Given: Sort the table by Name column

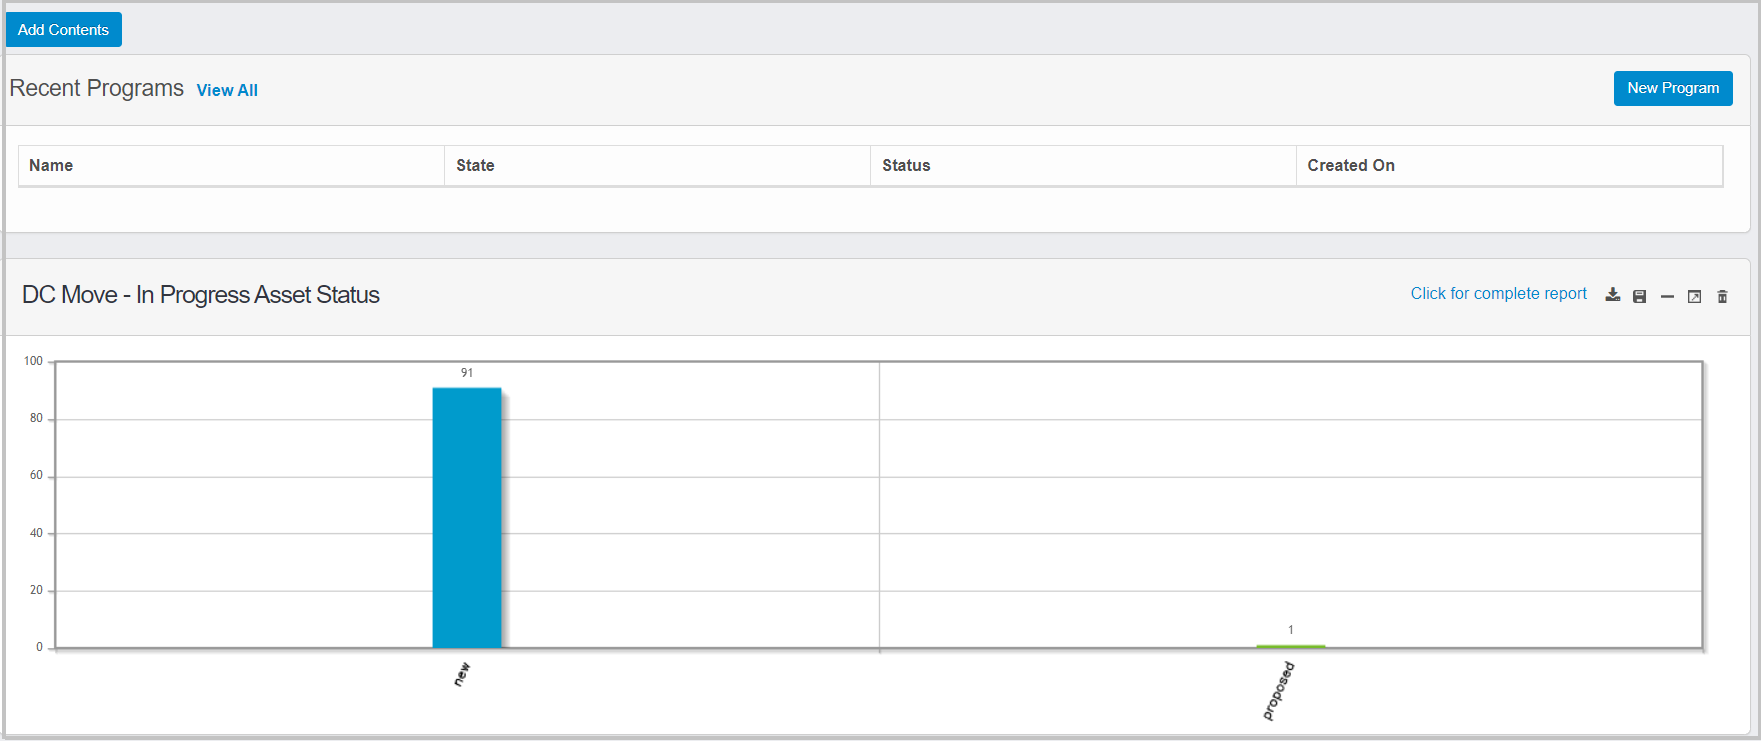Looking at the screenshot, I should [51, 166].
